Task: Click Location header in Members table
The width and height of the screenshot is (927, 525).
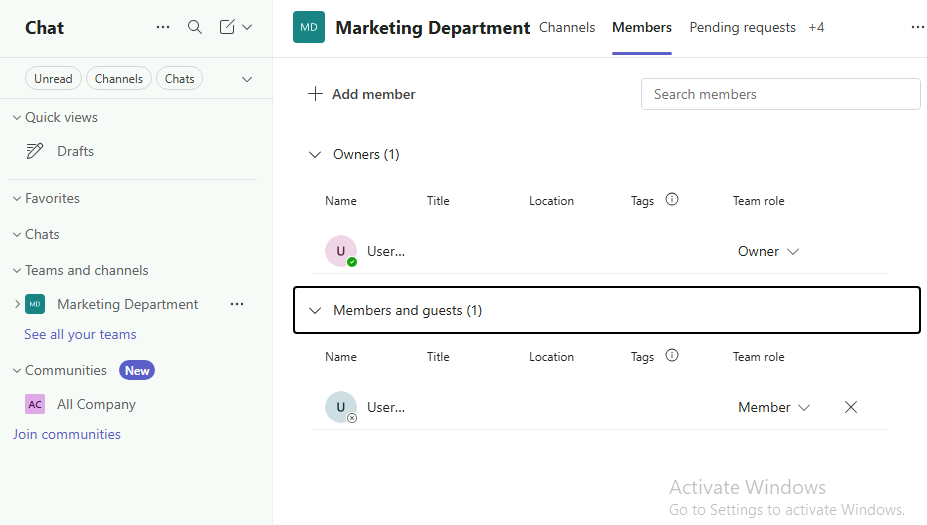Action: tap(551, 357)
